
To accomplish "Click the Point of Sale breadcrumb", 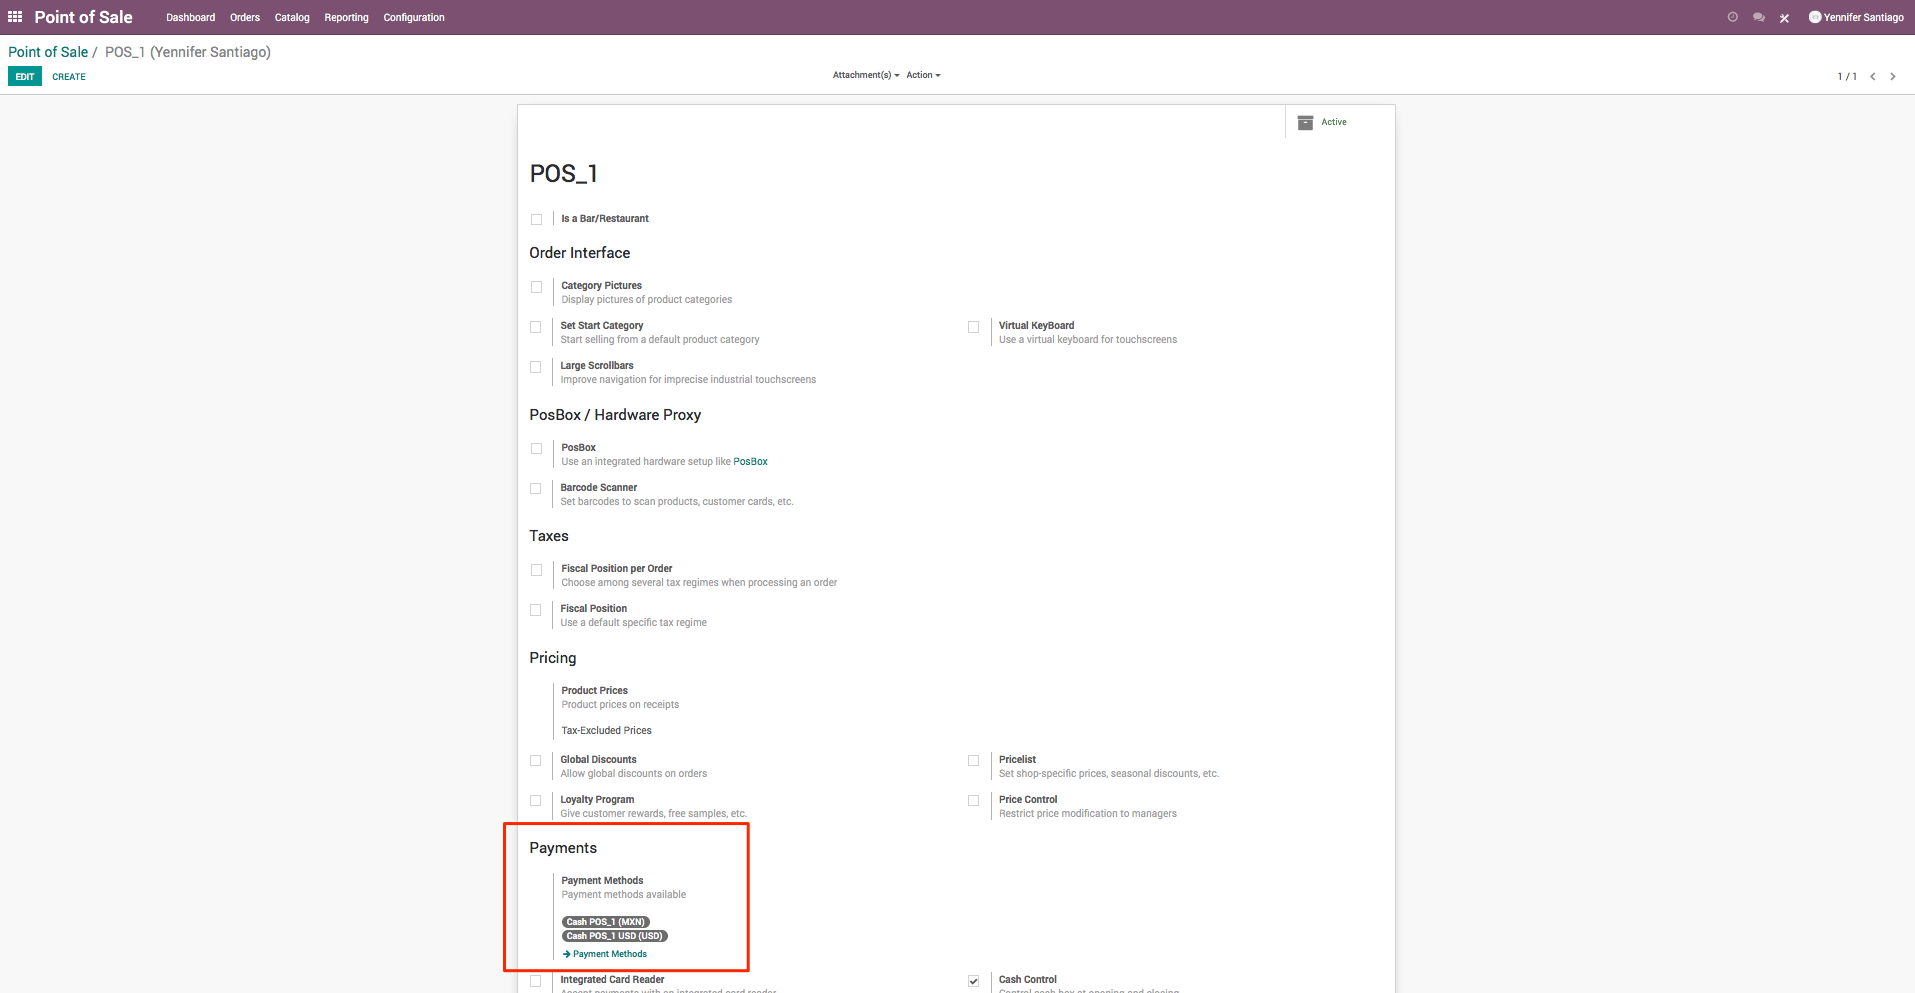I will [x=47, y=51].
